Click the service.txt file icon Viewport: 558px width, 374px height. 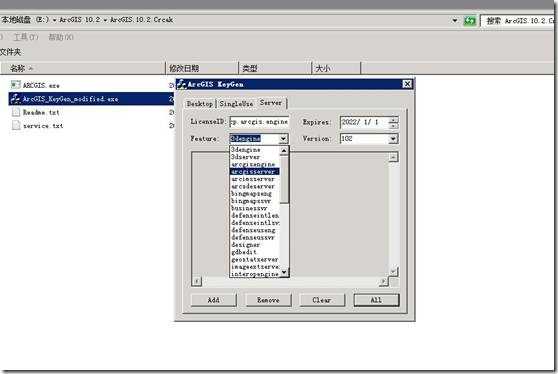16,125
